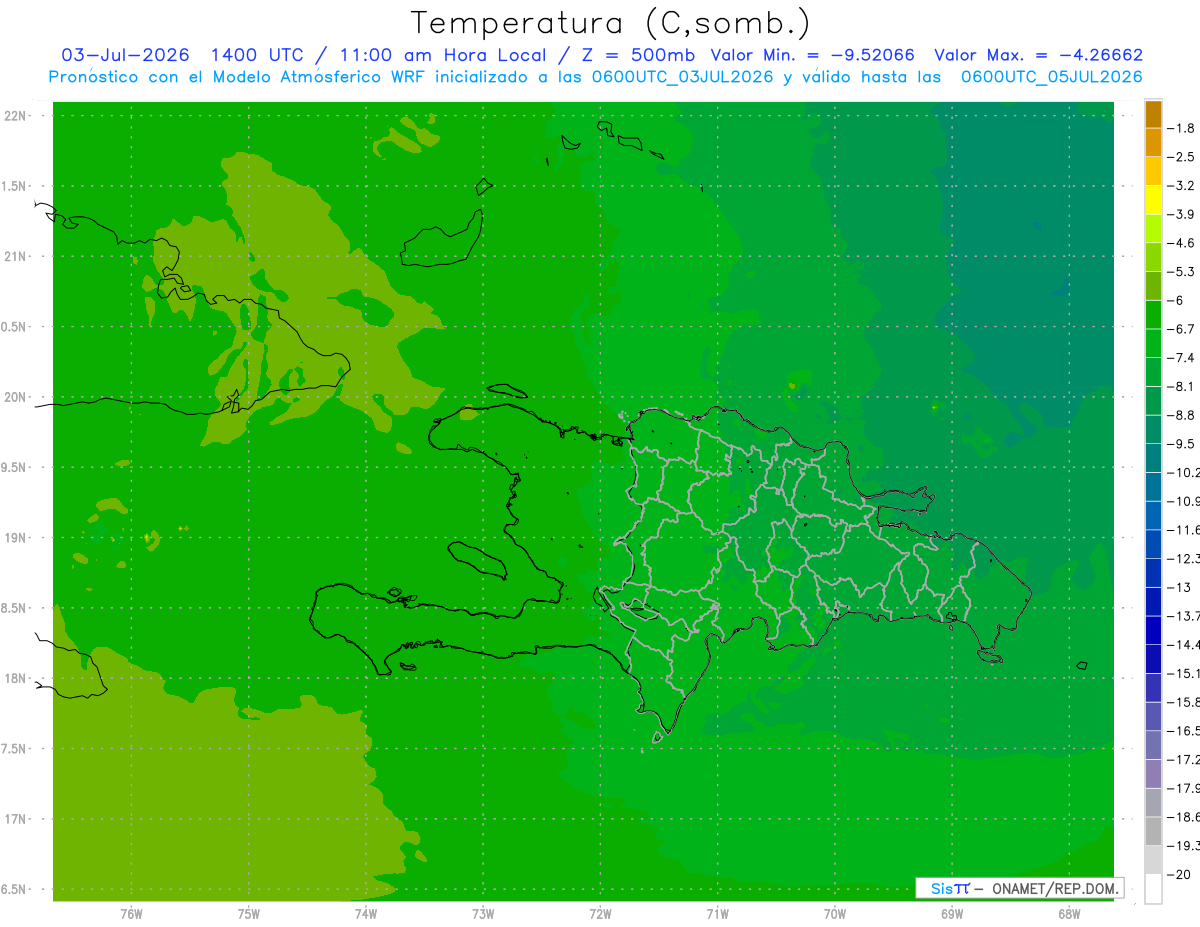Click the "Valor Min. = -9.52066" readout
The image size is (1200, 927).
coord(812,55)
